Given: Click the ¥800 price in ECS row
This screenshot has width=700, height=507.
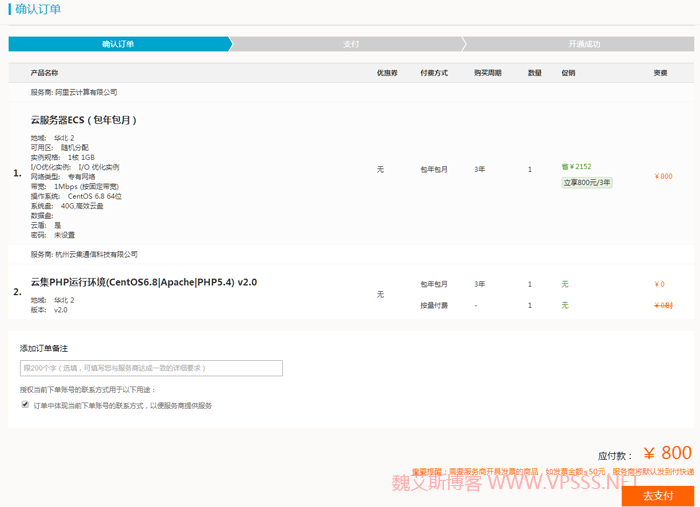Looking at the screenshot, I should tap(663, 176).
